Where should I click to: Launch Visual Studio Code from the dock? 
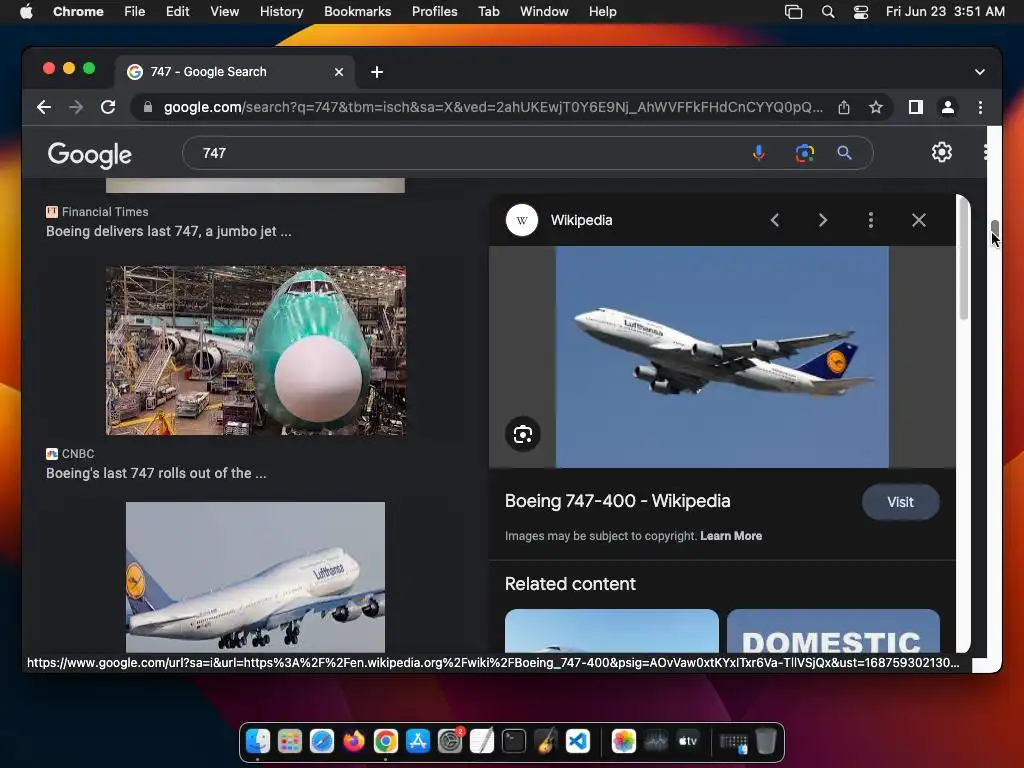click(578, 741)
